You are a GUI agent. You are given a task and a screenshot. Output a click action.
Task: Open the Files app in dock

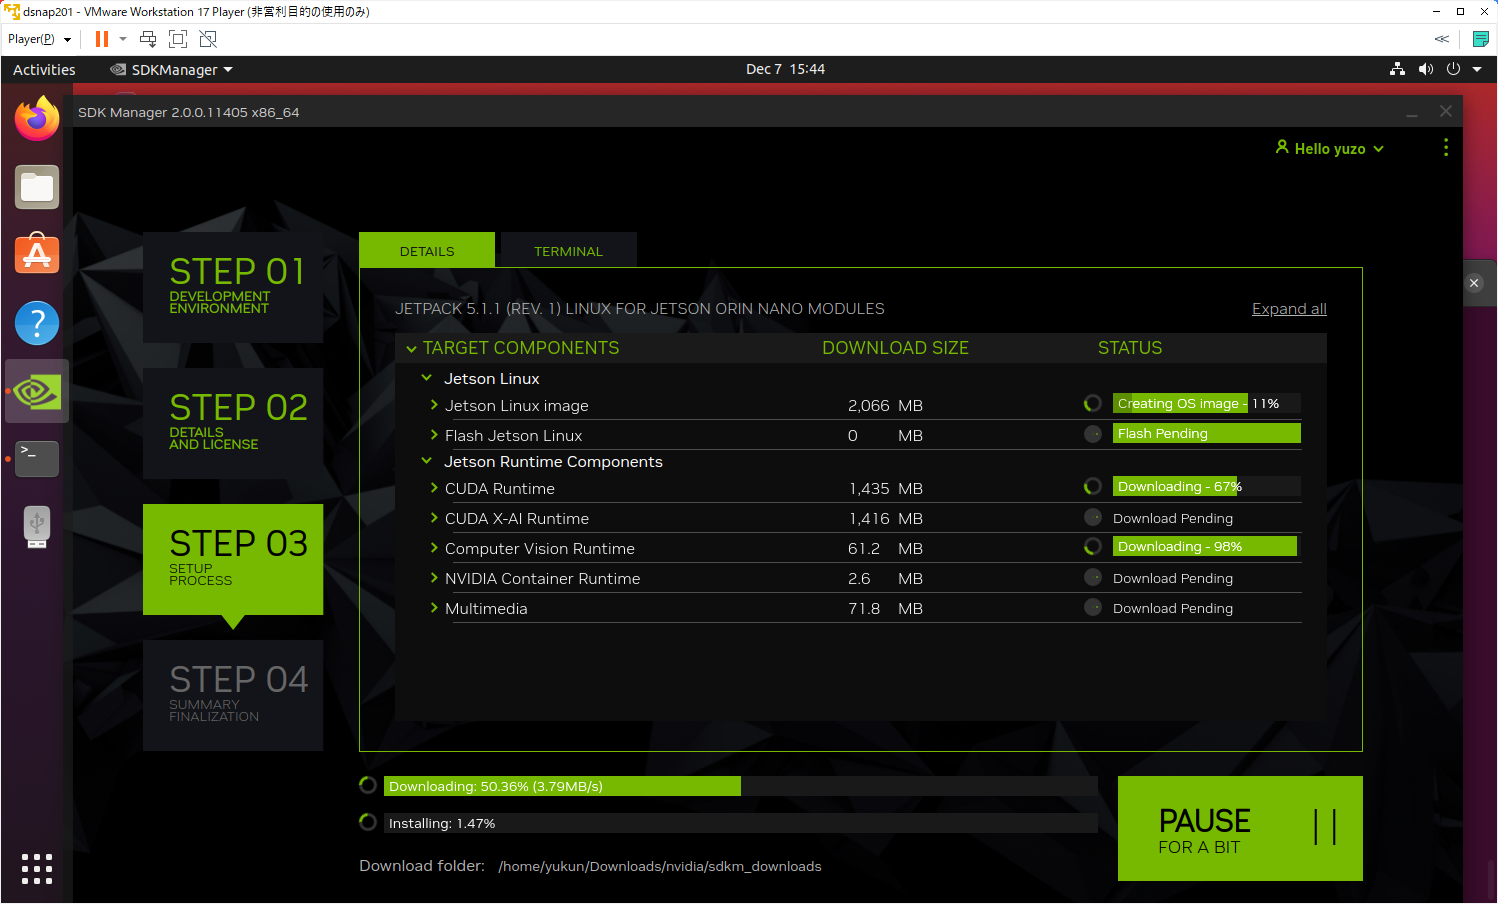(x=37, y=187)
